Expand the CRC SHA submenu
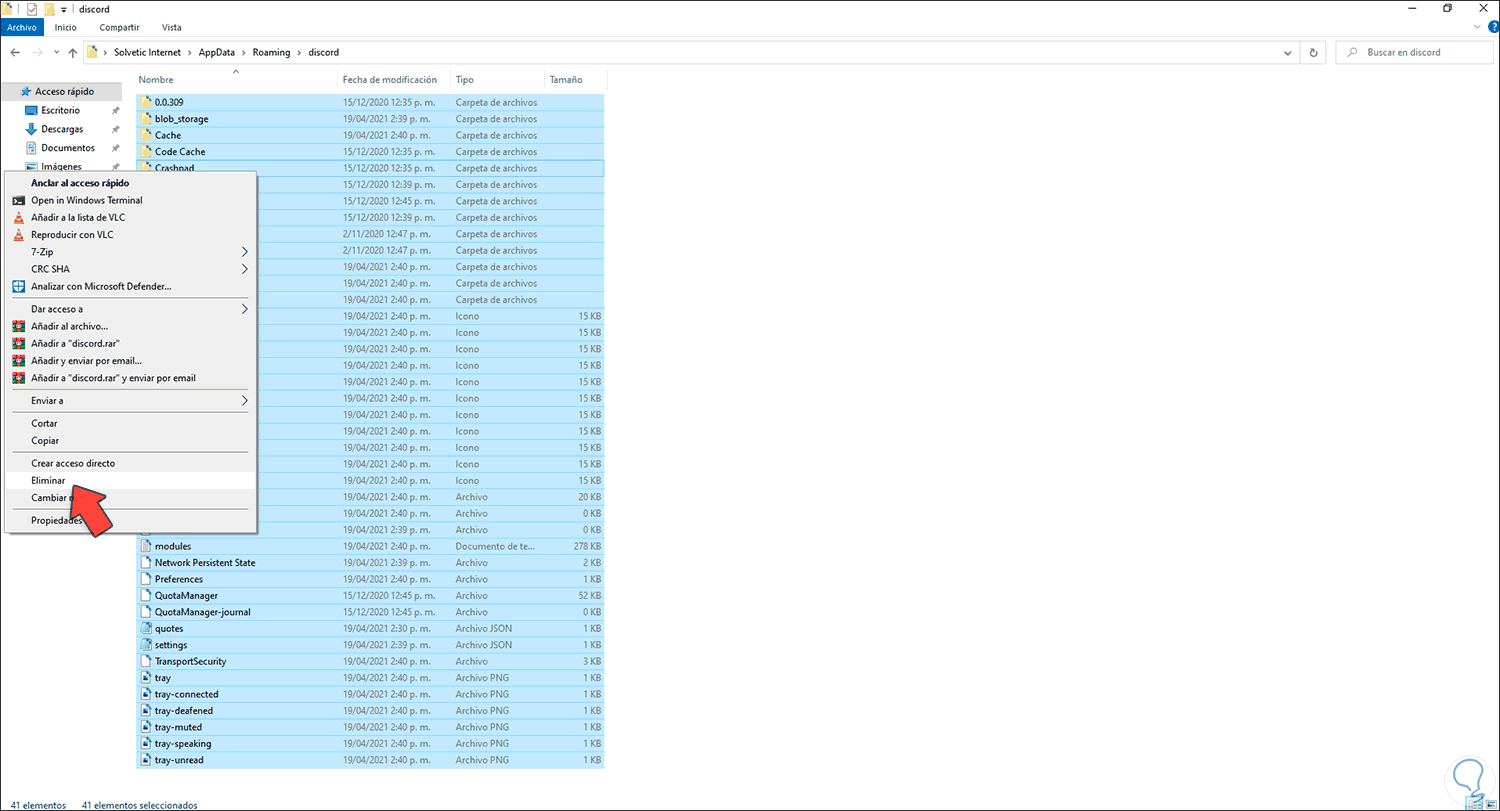Screen dimensions: 1500x811 [x=131, y=269]
